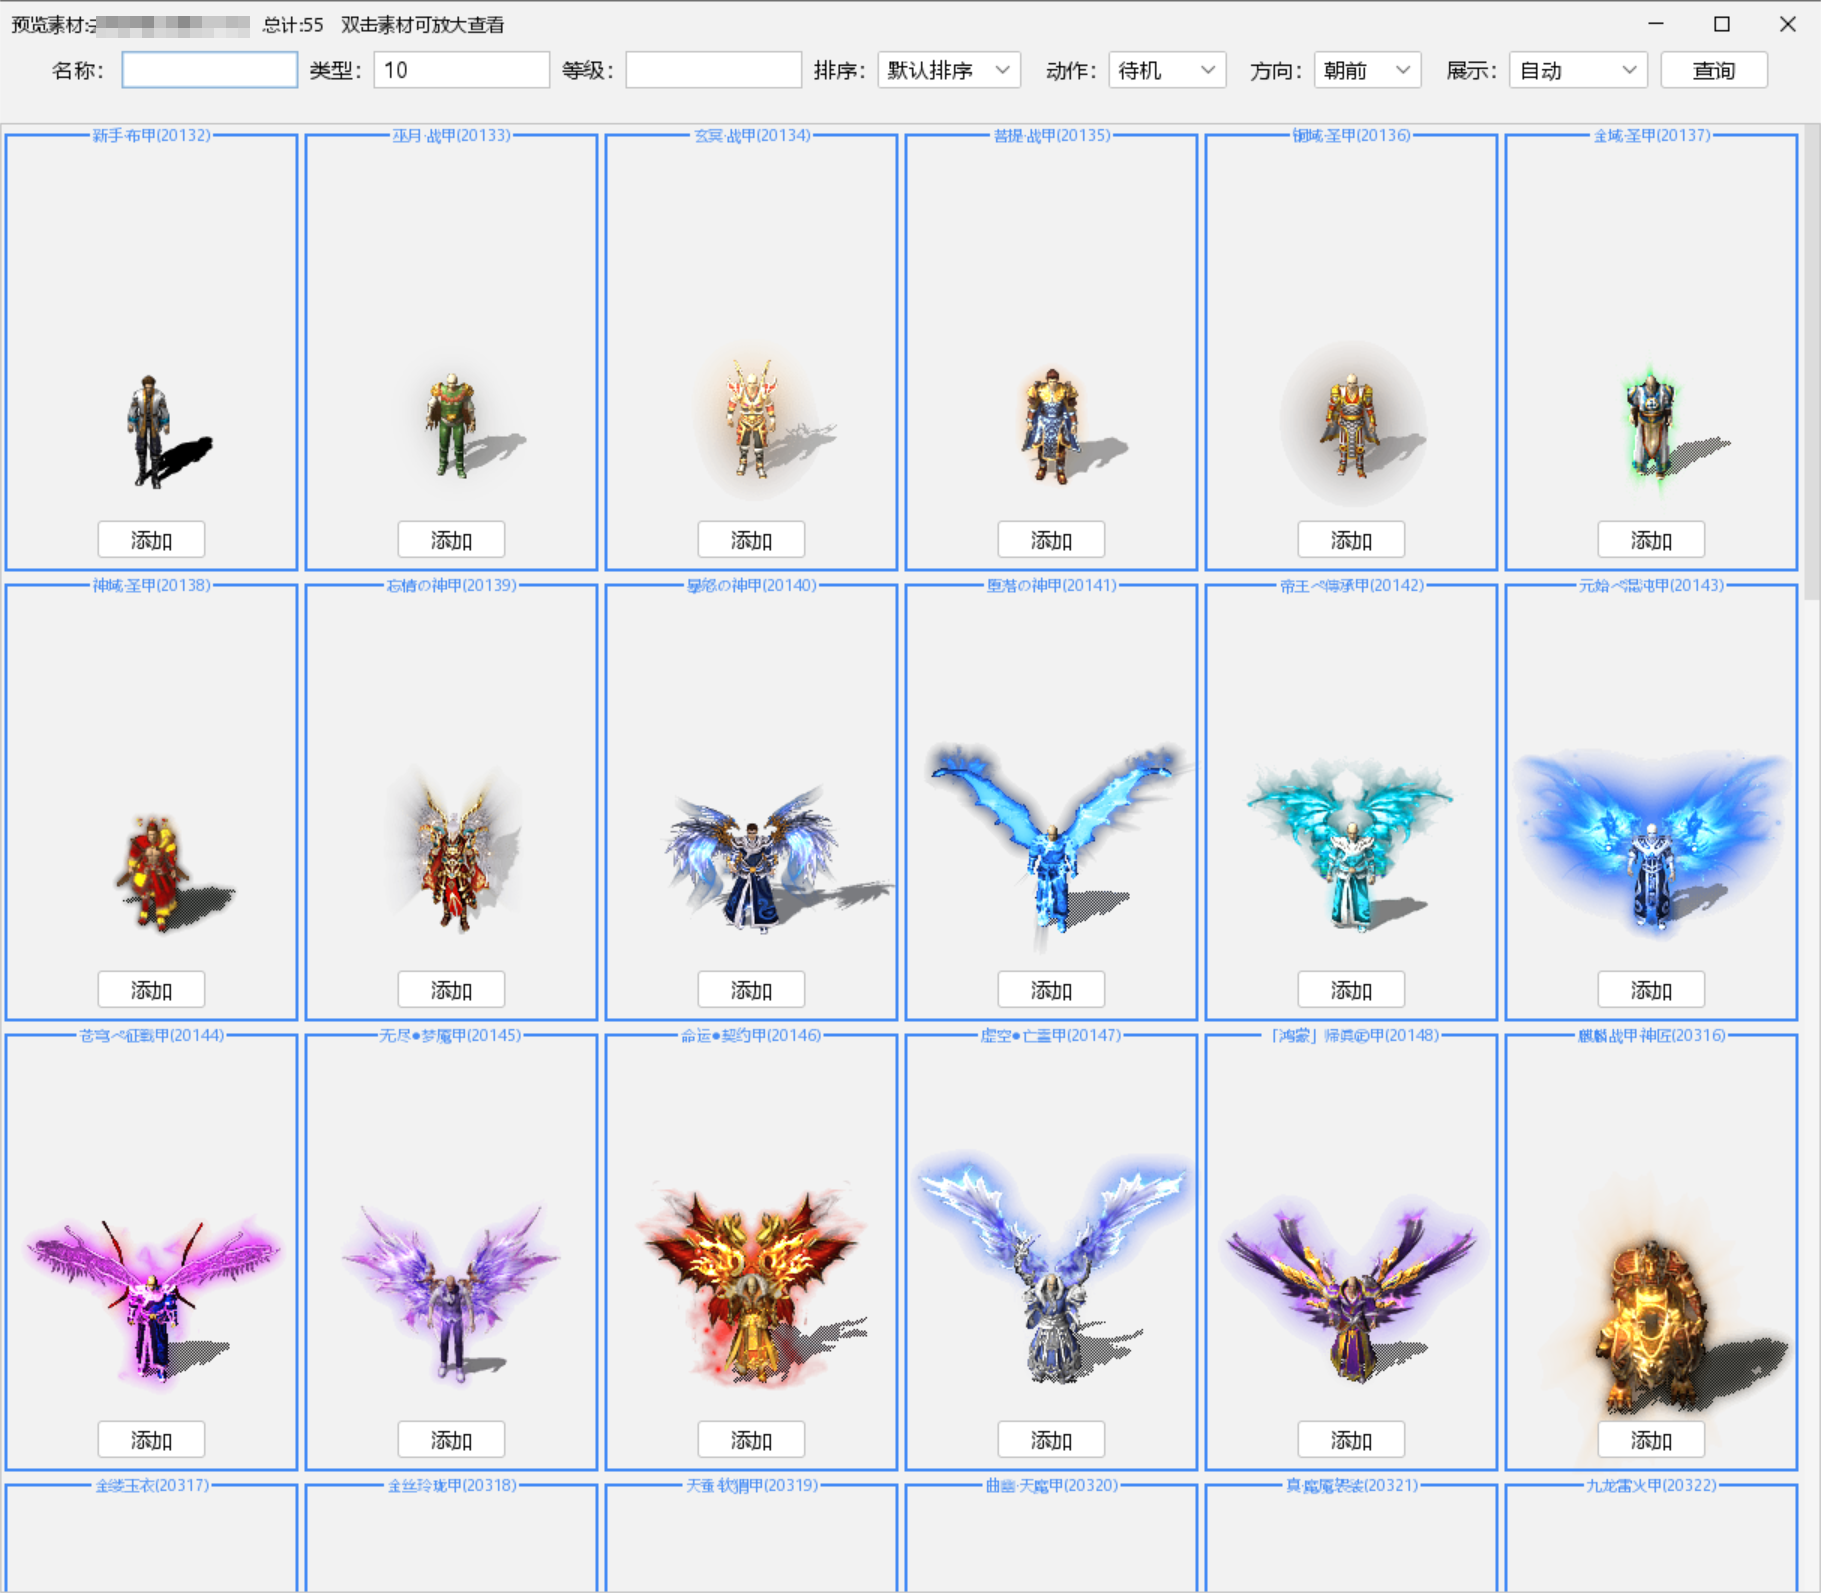Screen dimensions: 1821x1593
Task: Click 添加 below the purple-winged armor 20145
Action: tap(451, 1440)
